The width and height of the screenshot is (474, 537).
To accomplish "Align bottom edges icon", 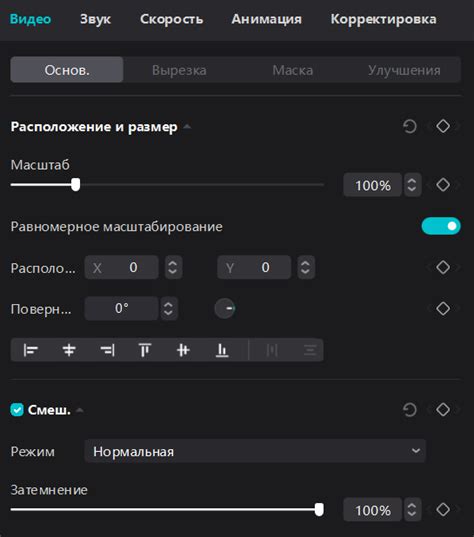I will 222,350.
